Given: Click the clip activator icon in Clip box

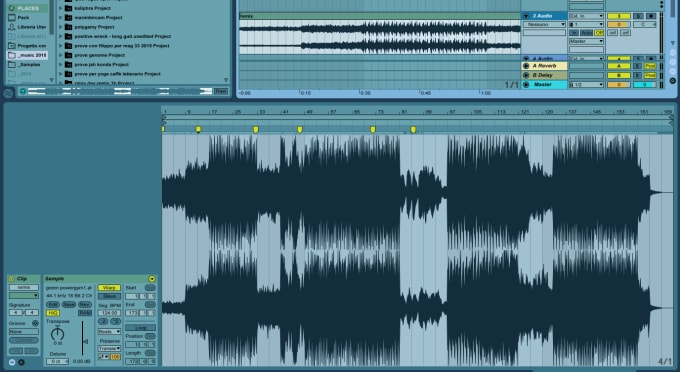Looking at the screenshot, I should [11, 279].
